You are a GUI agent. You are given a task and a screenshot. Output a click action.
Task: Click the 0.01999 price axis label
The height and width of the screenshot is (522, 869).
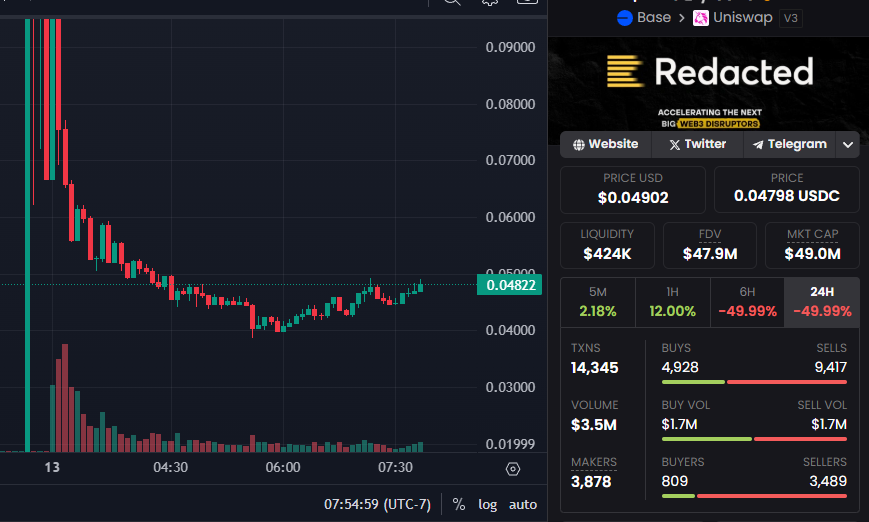pyautogui.click(x=510, y=444)
